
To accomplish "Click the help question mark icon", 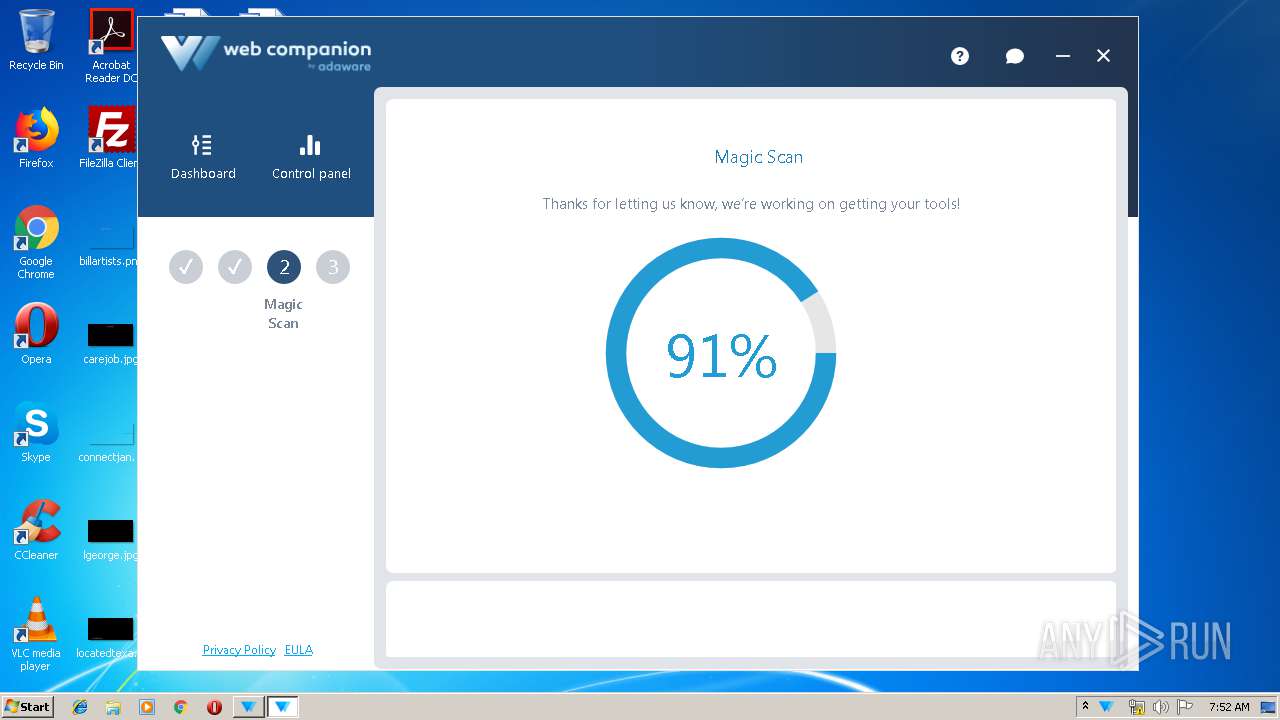I will point(960,56).
